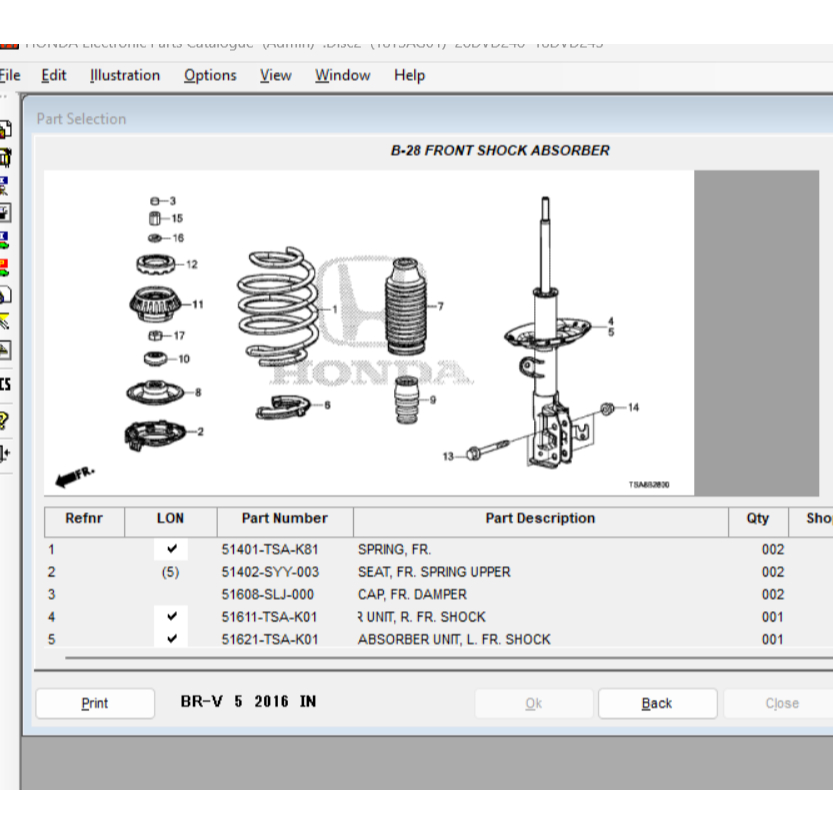The width and height of the screenshot is (833, 833).
Task: Toggle LON checkmark for 51621-TSA-K01
Action: point(171,639)
